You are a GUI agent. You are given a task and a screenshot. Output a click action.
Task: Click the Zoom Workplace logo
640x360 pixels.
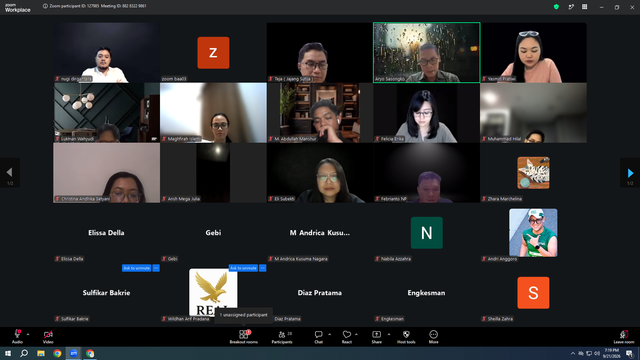(18, 8)
